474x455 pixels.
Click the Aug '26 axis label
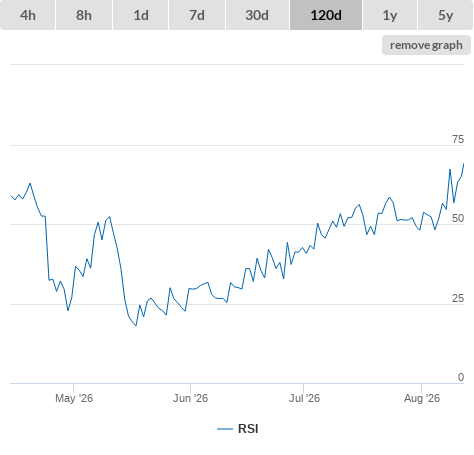click(x=422, y=398)
